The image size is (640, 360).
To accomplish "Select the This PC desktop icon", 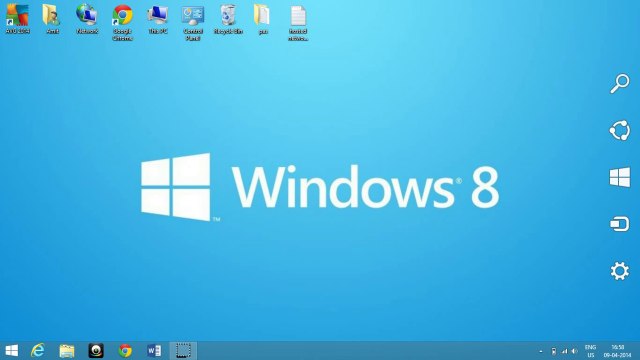I will (x=158, y=19).
